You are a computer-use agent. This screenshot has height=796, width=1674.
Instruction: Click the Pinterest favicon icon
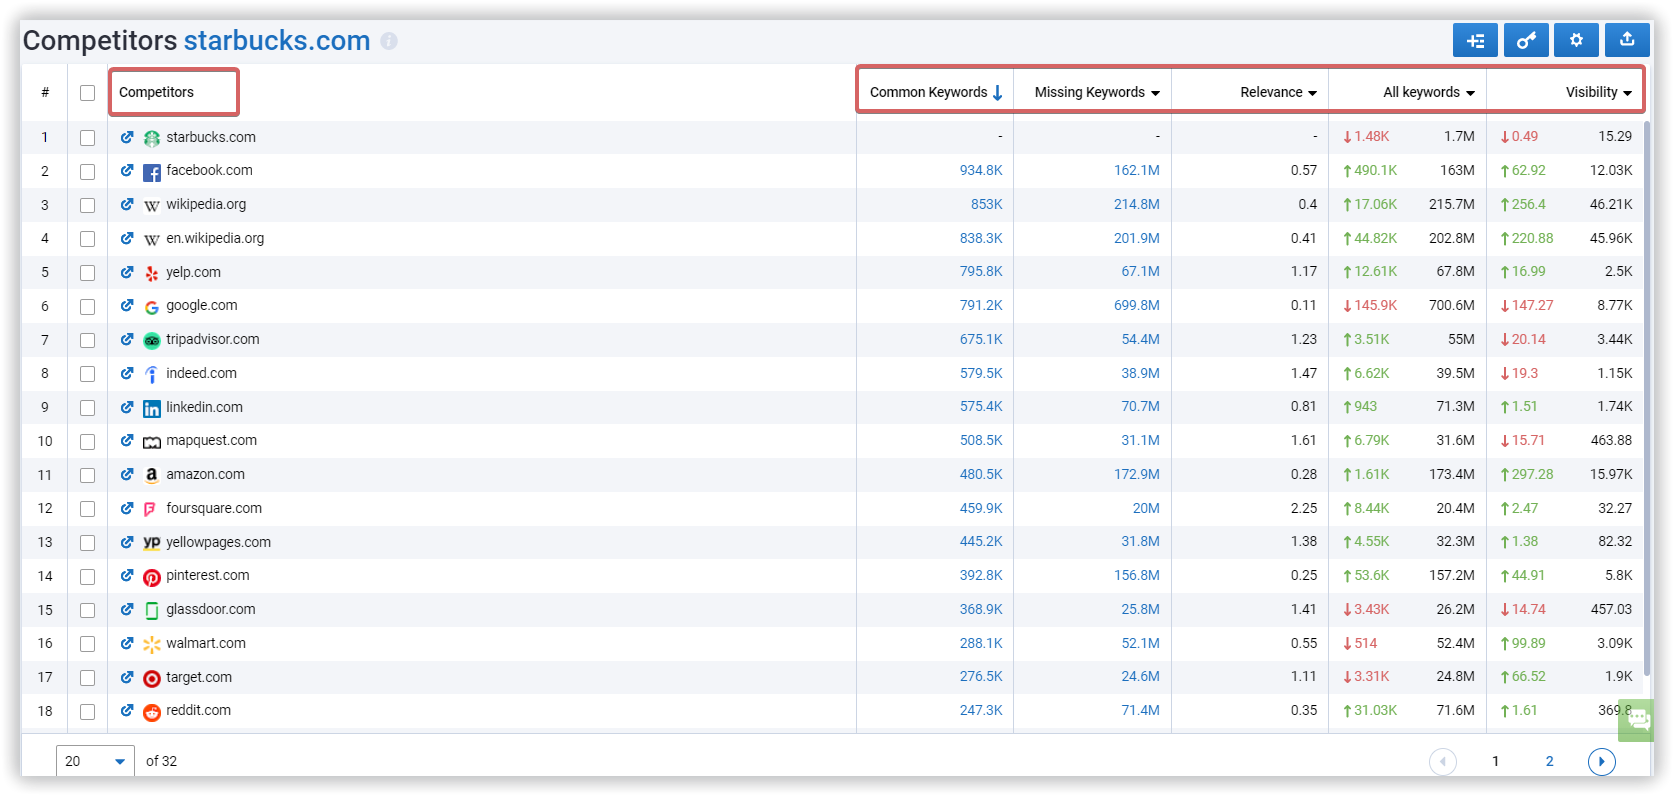(152, 577)
